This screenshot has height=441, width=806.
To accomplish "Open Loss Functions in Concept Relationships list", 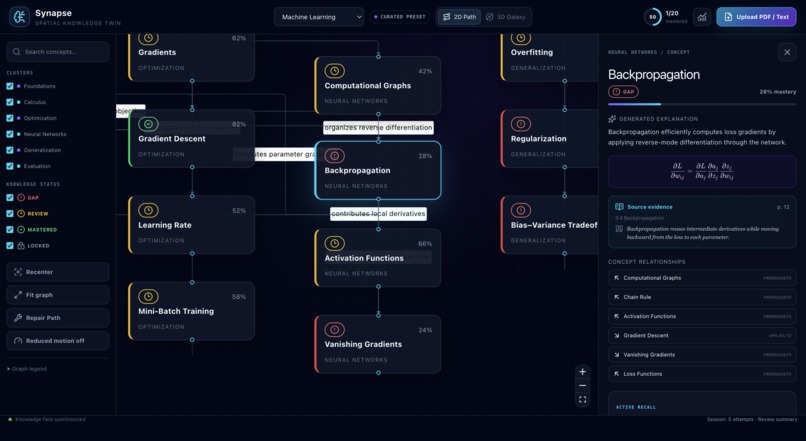I will coord(702,374).
